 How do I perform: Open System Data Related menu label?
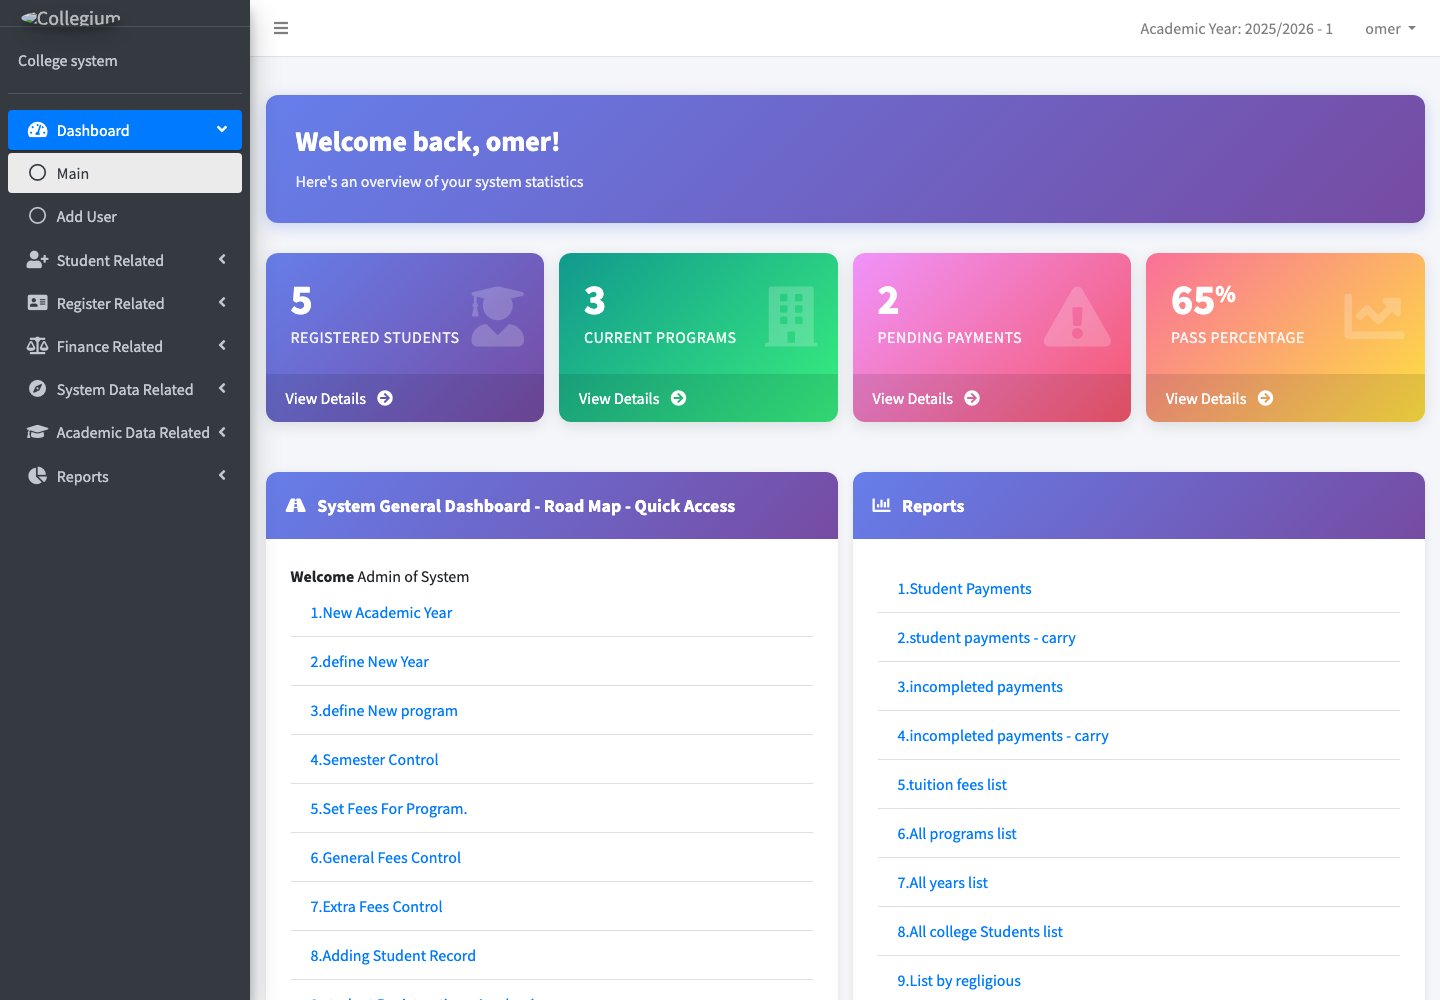(x=125, y=389)
